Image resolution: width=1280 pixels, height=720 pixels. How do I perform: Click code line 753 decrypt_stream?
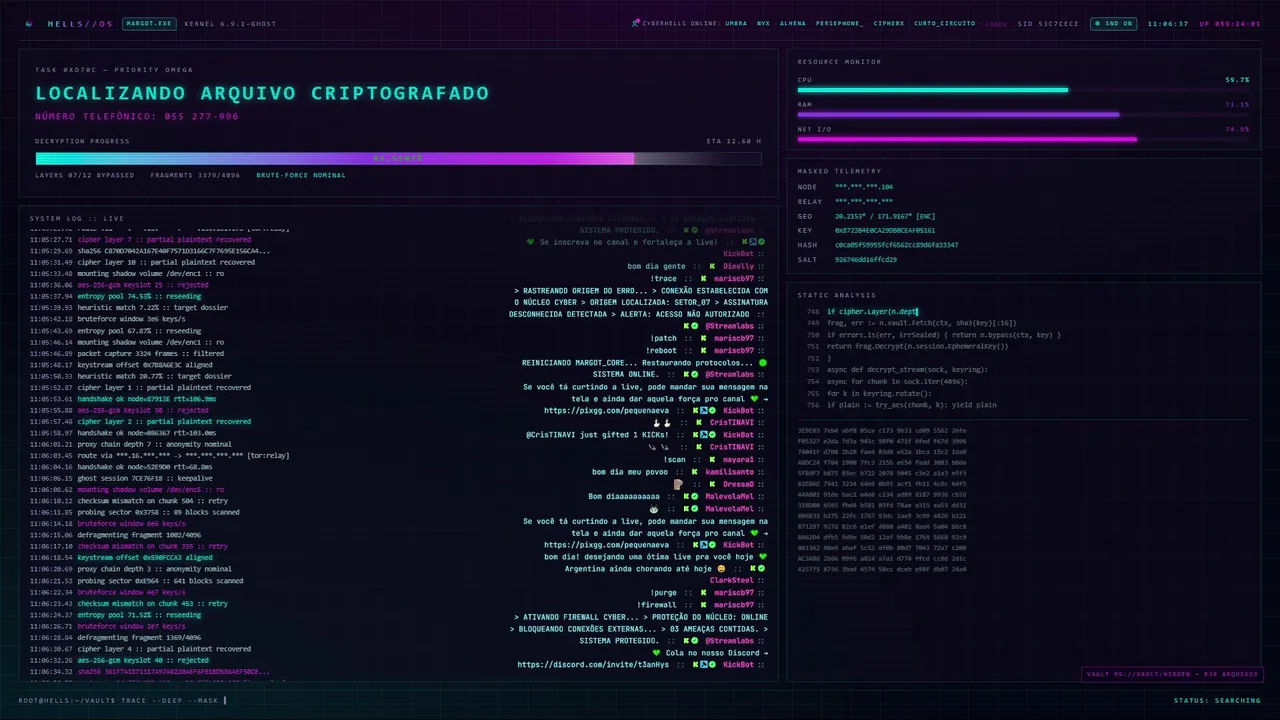pos(907,370)
